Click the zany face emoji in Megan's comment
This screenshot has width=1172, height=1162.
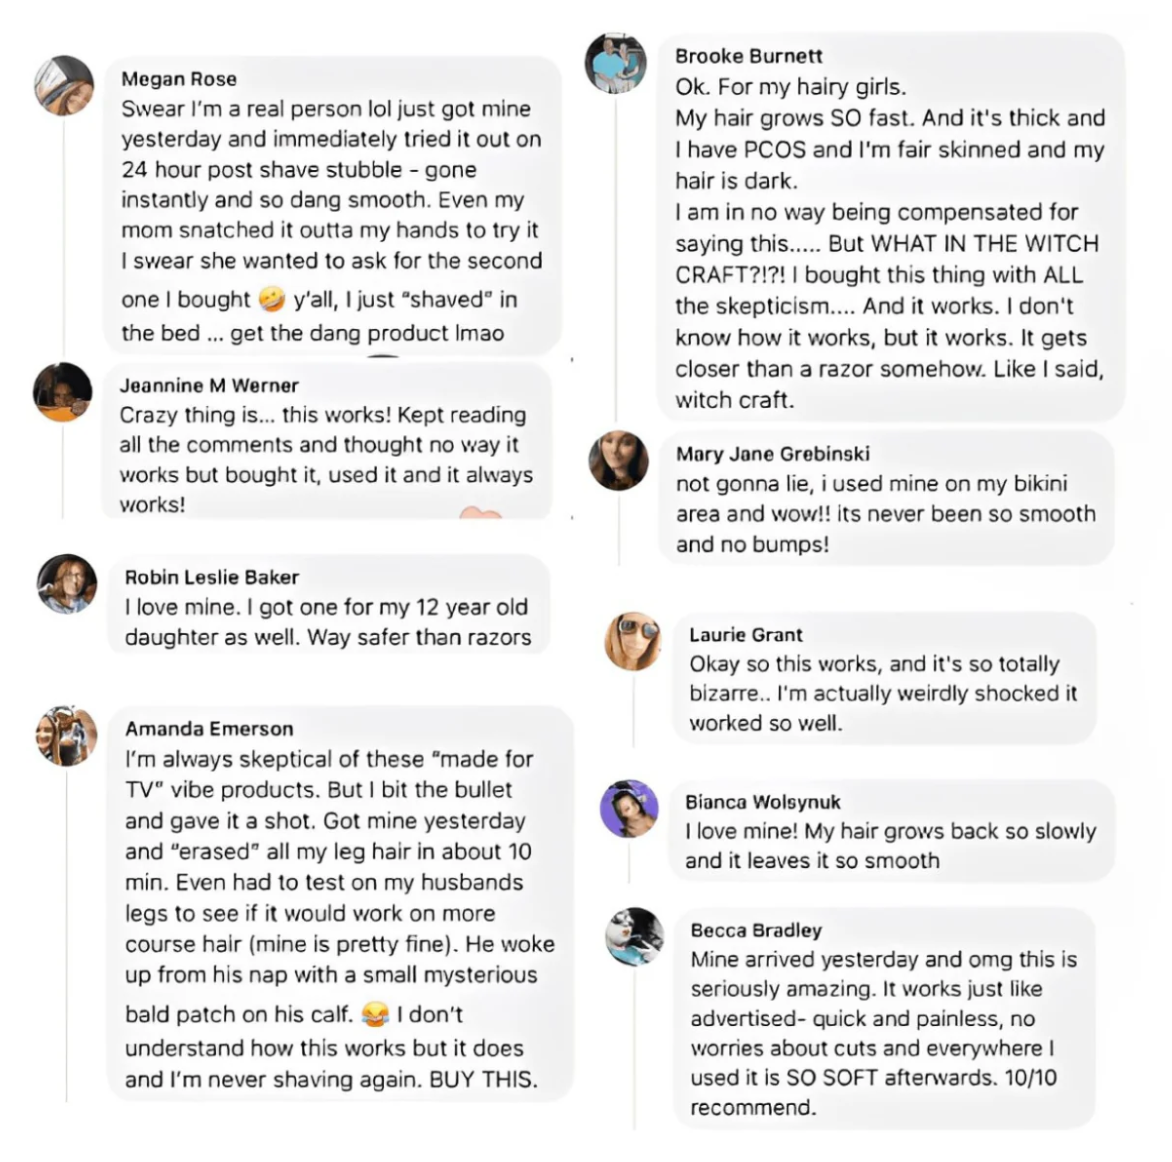pyautogui.click(x=271, y=299)
